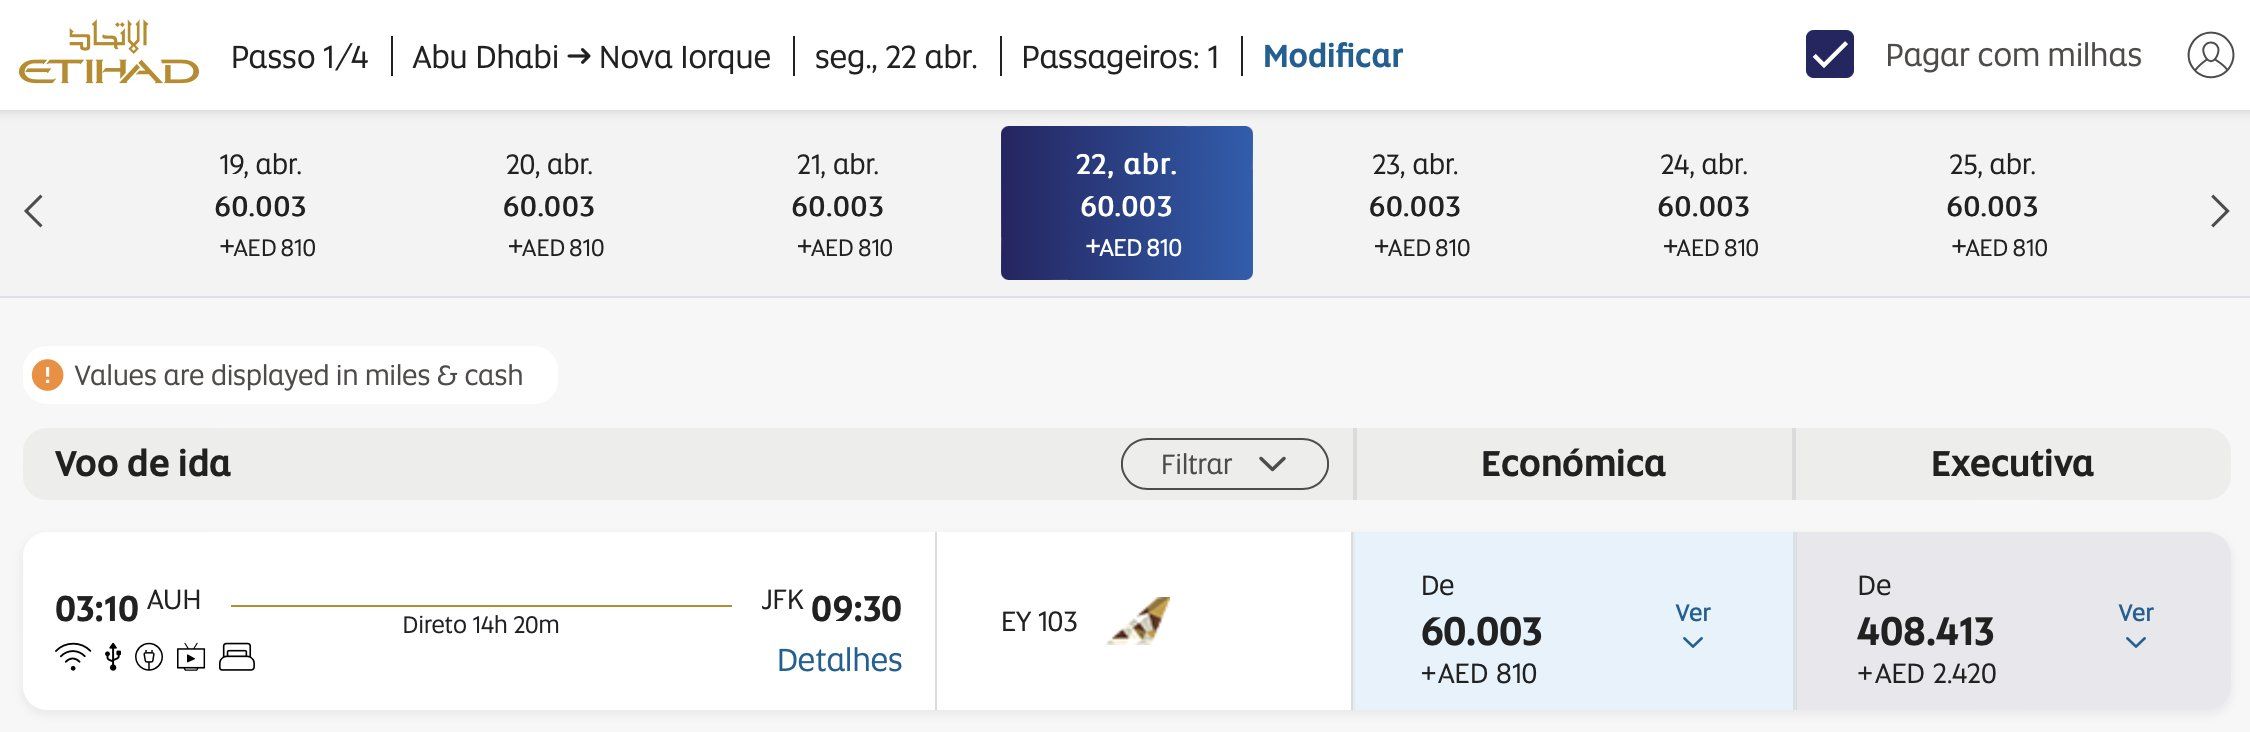Show earlier dates with left arrow
The width and height of the screenshot is (2250, 732).
[x=34, y=211]
